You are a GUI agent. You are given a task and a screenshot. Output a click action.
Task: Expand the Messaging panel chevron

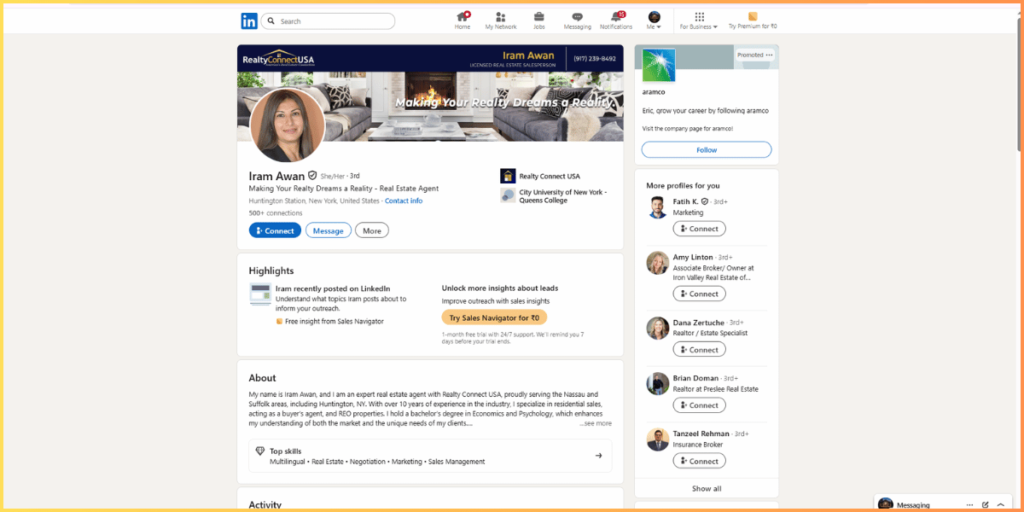pyautogui.click(x=1001, y=505)
